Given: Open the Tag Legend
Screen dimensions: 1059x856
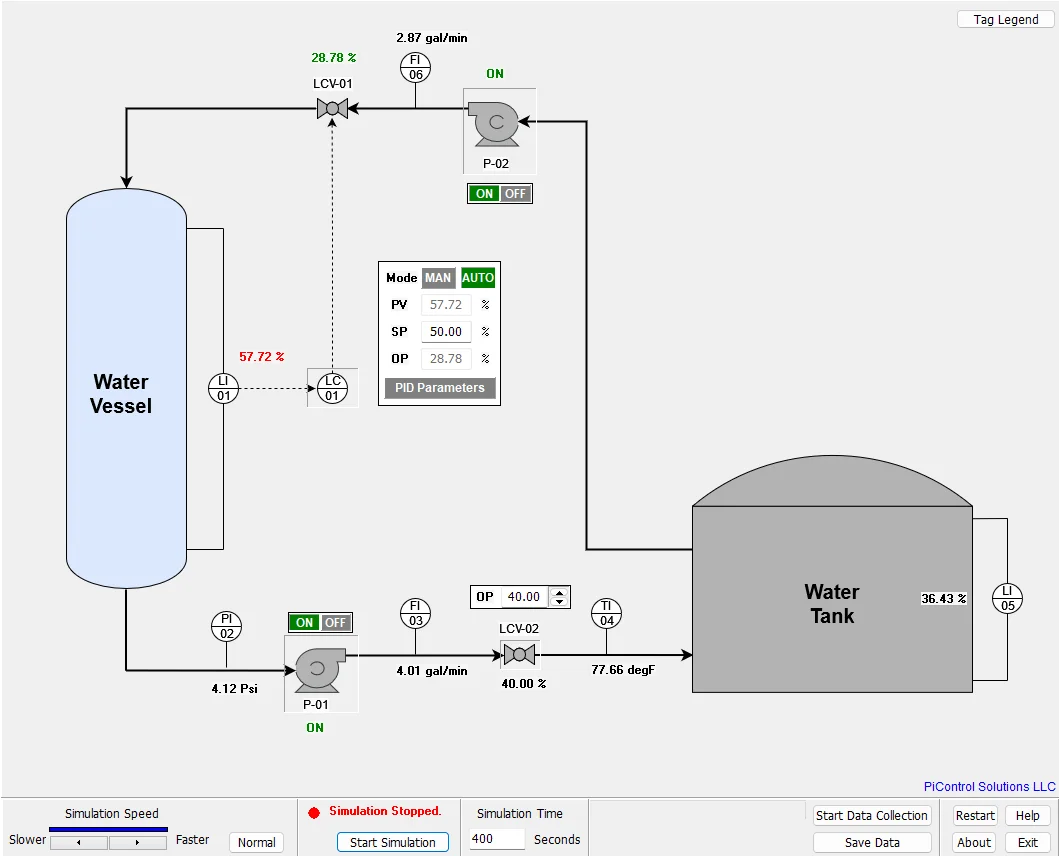Looking at the screenshot, I should pyautogui.click(x=1006, y=20).
